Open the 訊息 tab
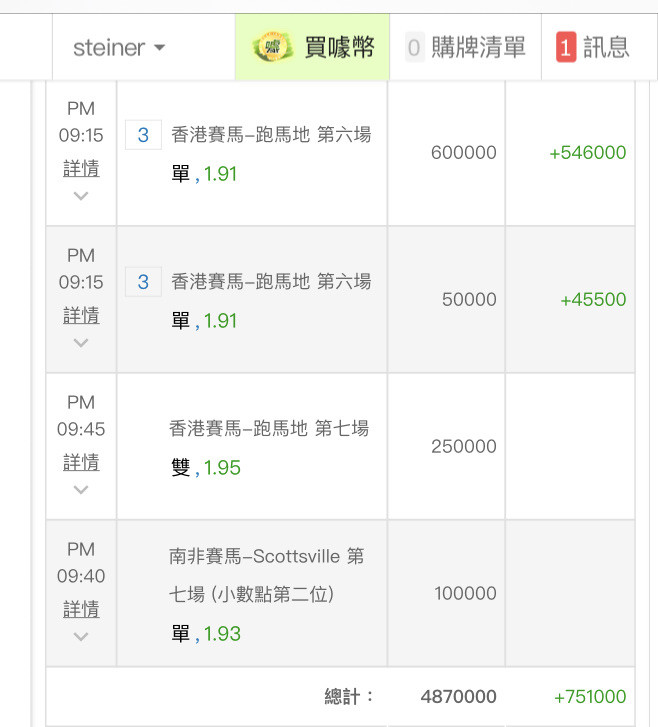This screenshot has width=658, height=727. click(599, 47)
